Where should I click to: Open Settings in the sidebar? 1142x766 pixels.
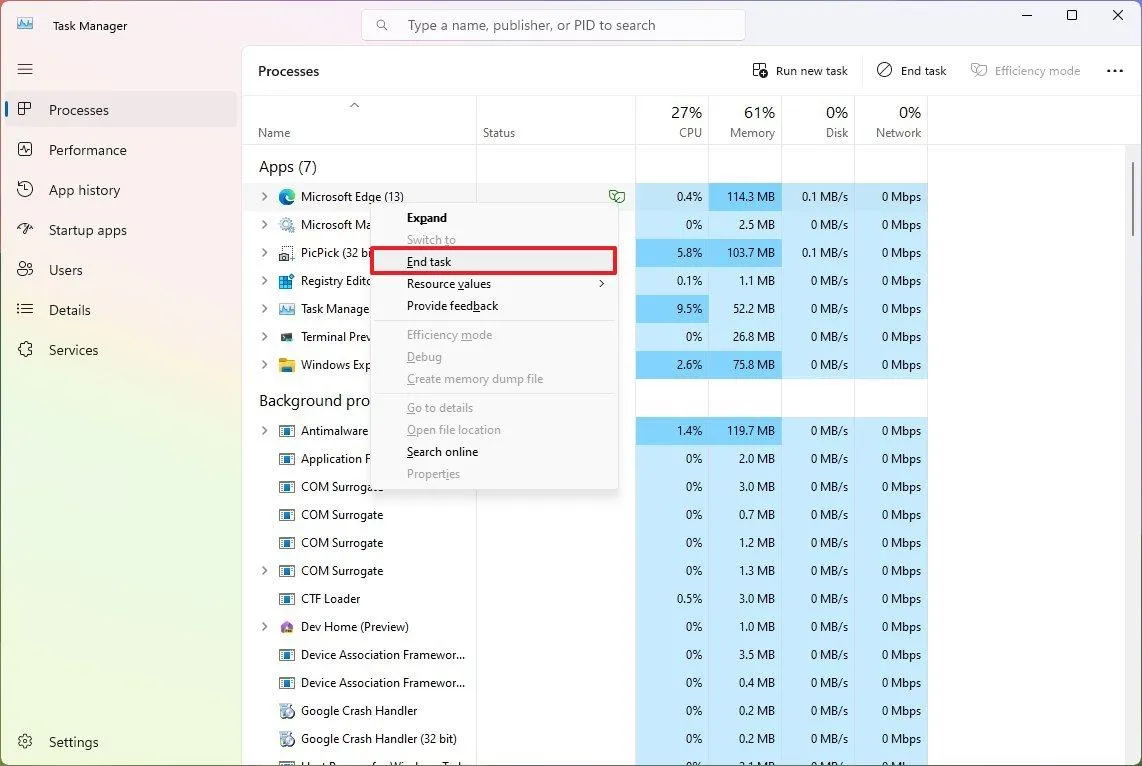pyautogui.click(x=121, y=741)
